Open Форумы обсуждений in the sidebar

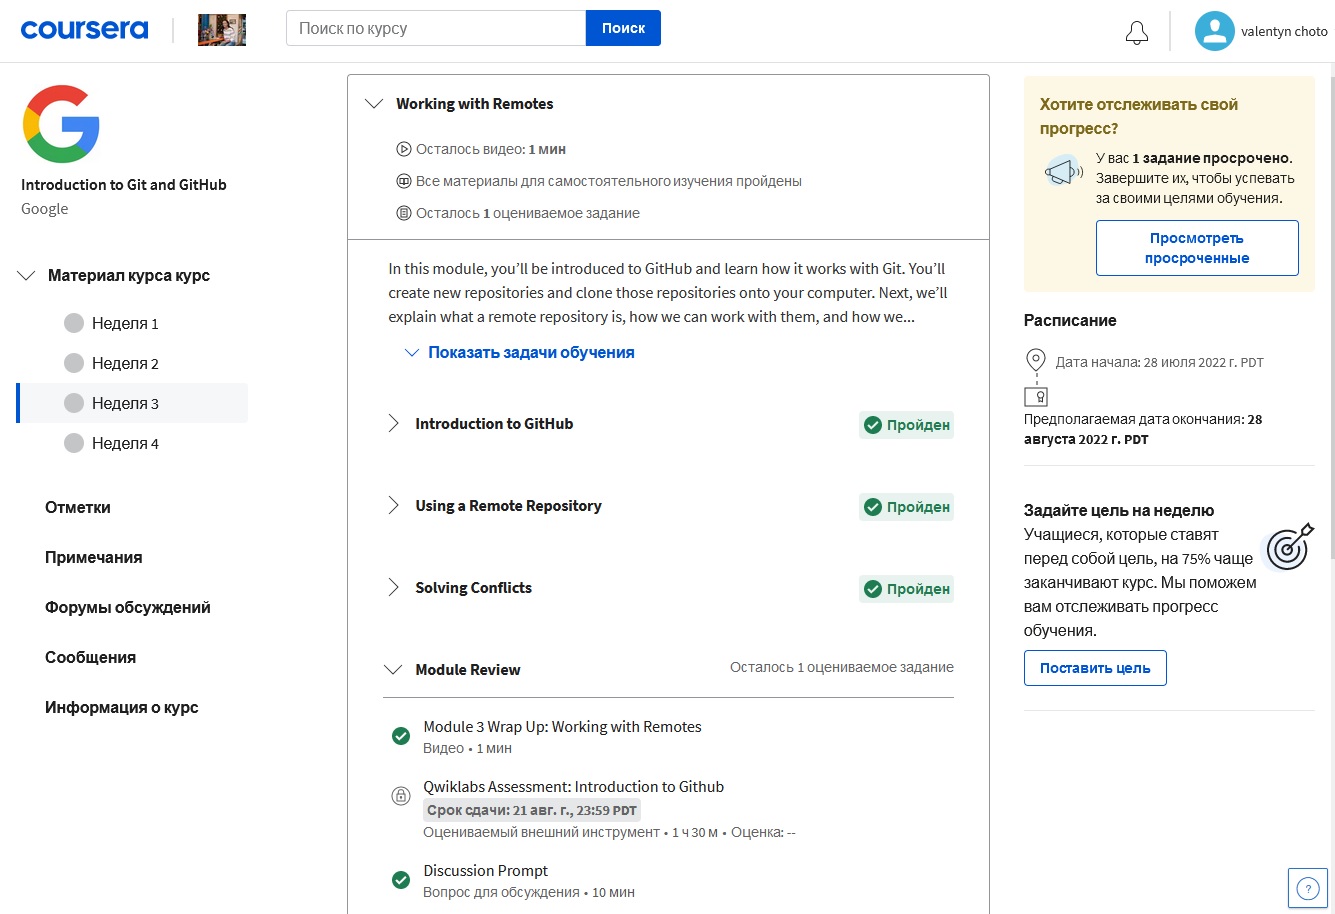(x=128, y=607)
